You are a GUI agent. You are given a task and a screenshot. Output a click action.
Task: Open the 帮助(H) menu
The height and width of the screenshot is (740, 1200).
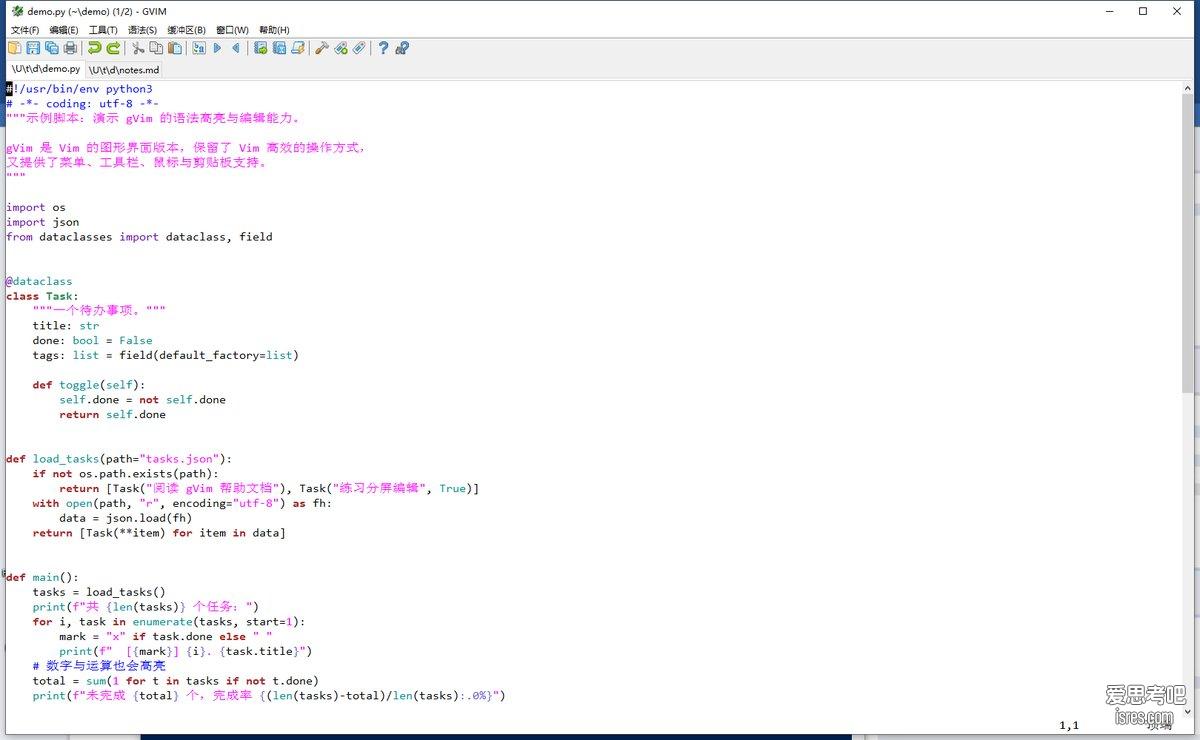tap(274, 30)
